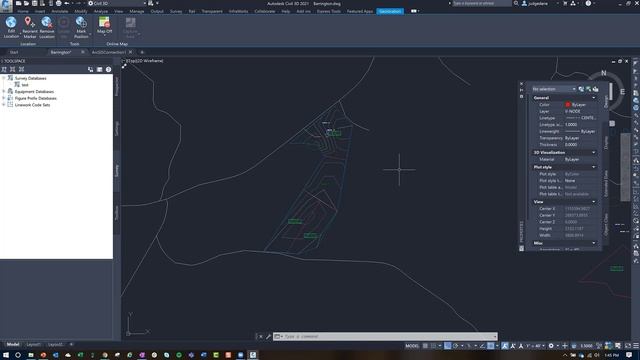
Task: Open the Analyze ribbon tab
Action: point(101,11)
